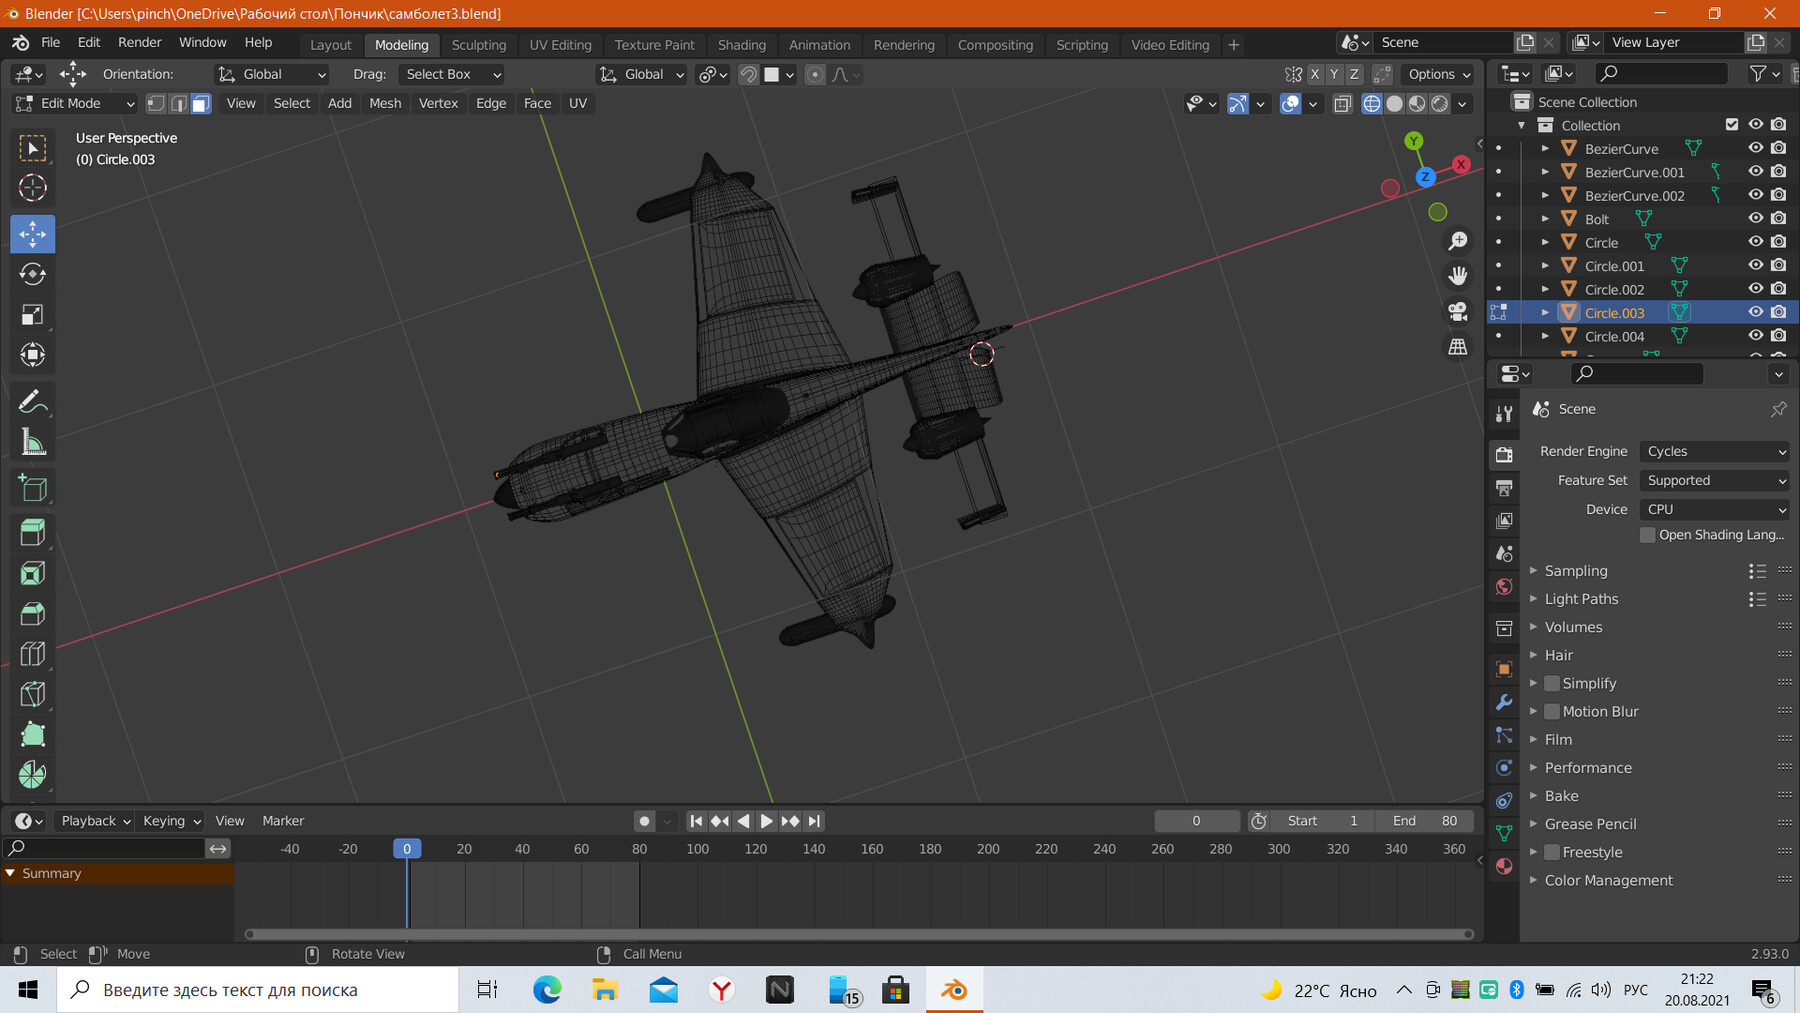The height and width of the screenshot is (1013, 1800).
Task: Open the Edit Mode selector dropdown
Action: (x=75, y=103)
